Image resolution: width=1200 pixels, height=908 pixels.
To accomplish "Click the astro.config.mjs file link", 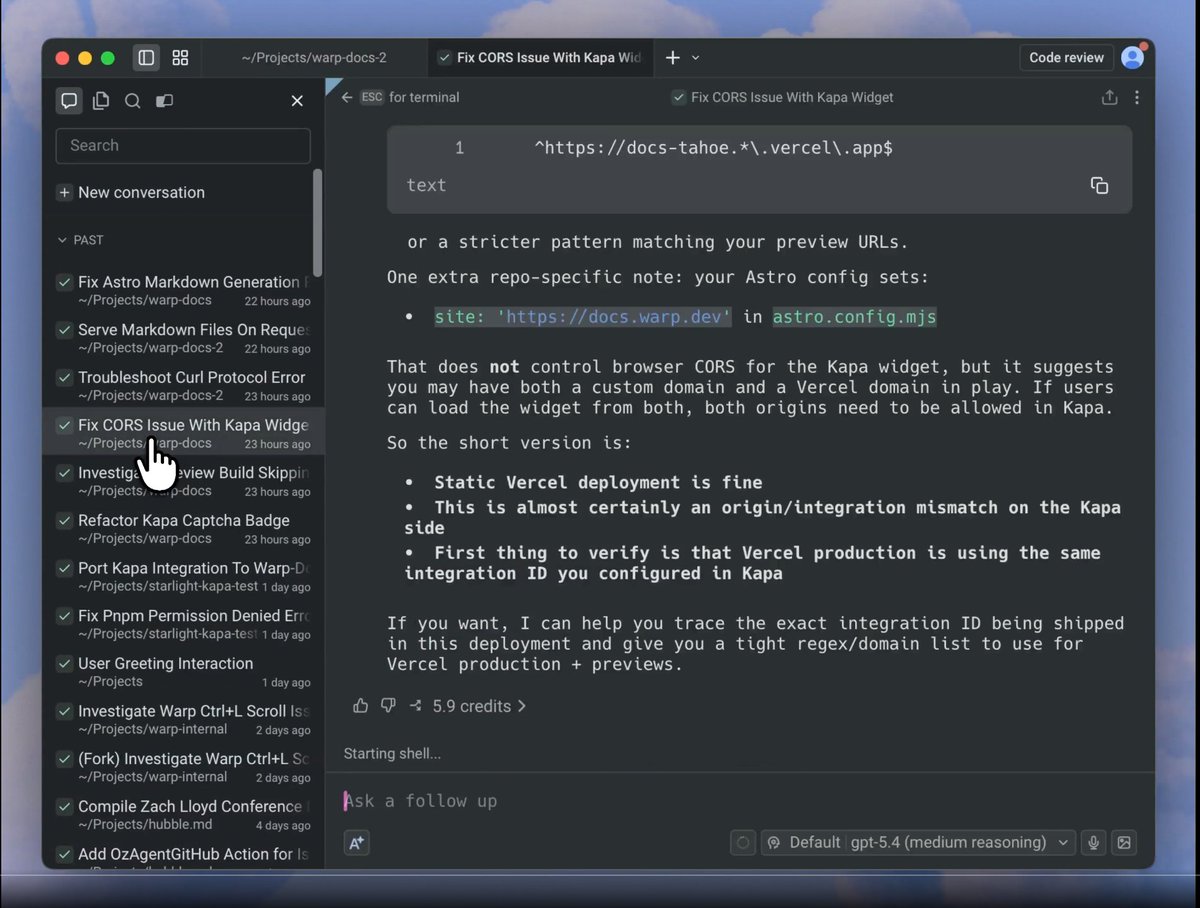I will coord(854,317).
